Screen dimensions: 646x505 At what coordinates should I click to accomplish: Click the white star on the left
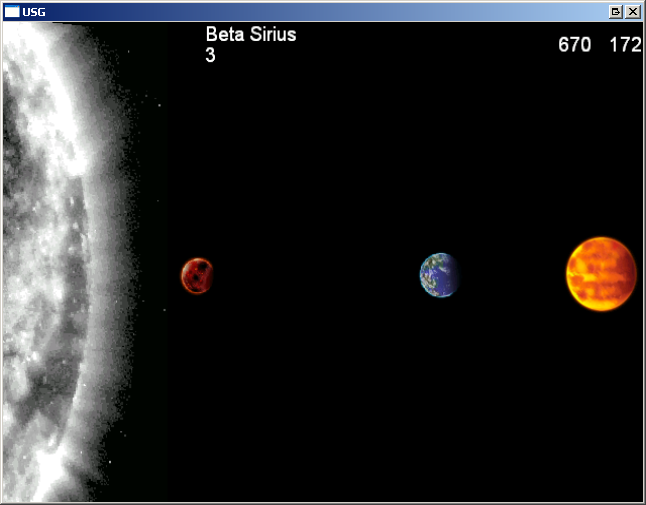[x=68, y=262]
